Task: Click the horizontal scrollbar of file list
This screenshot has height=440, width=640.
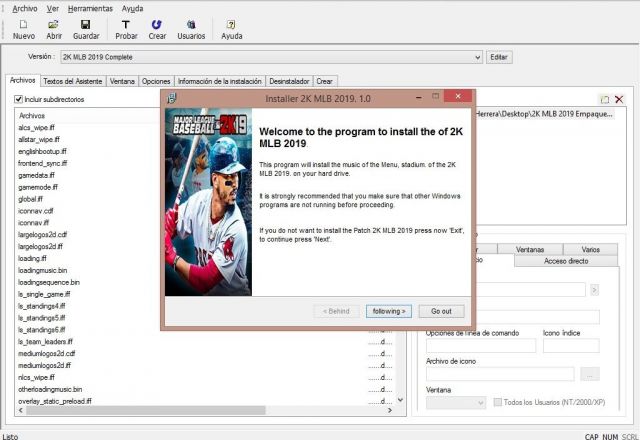Action: pos(146,410)
